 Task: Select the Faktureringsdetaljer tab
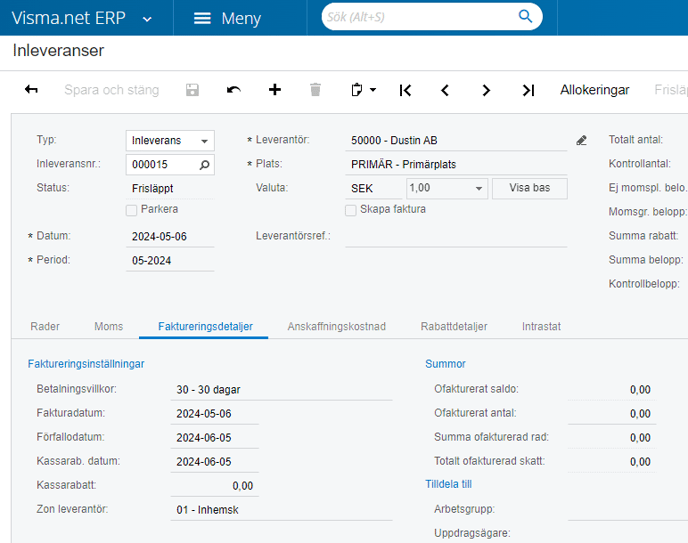tap(205, 326)
